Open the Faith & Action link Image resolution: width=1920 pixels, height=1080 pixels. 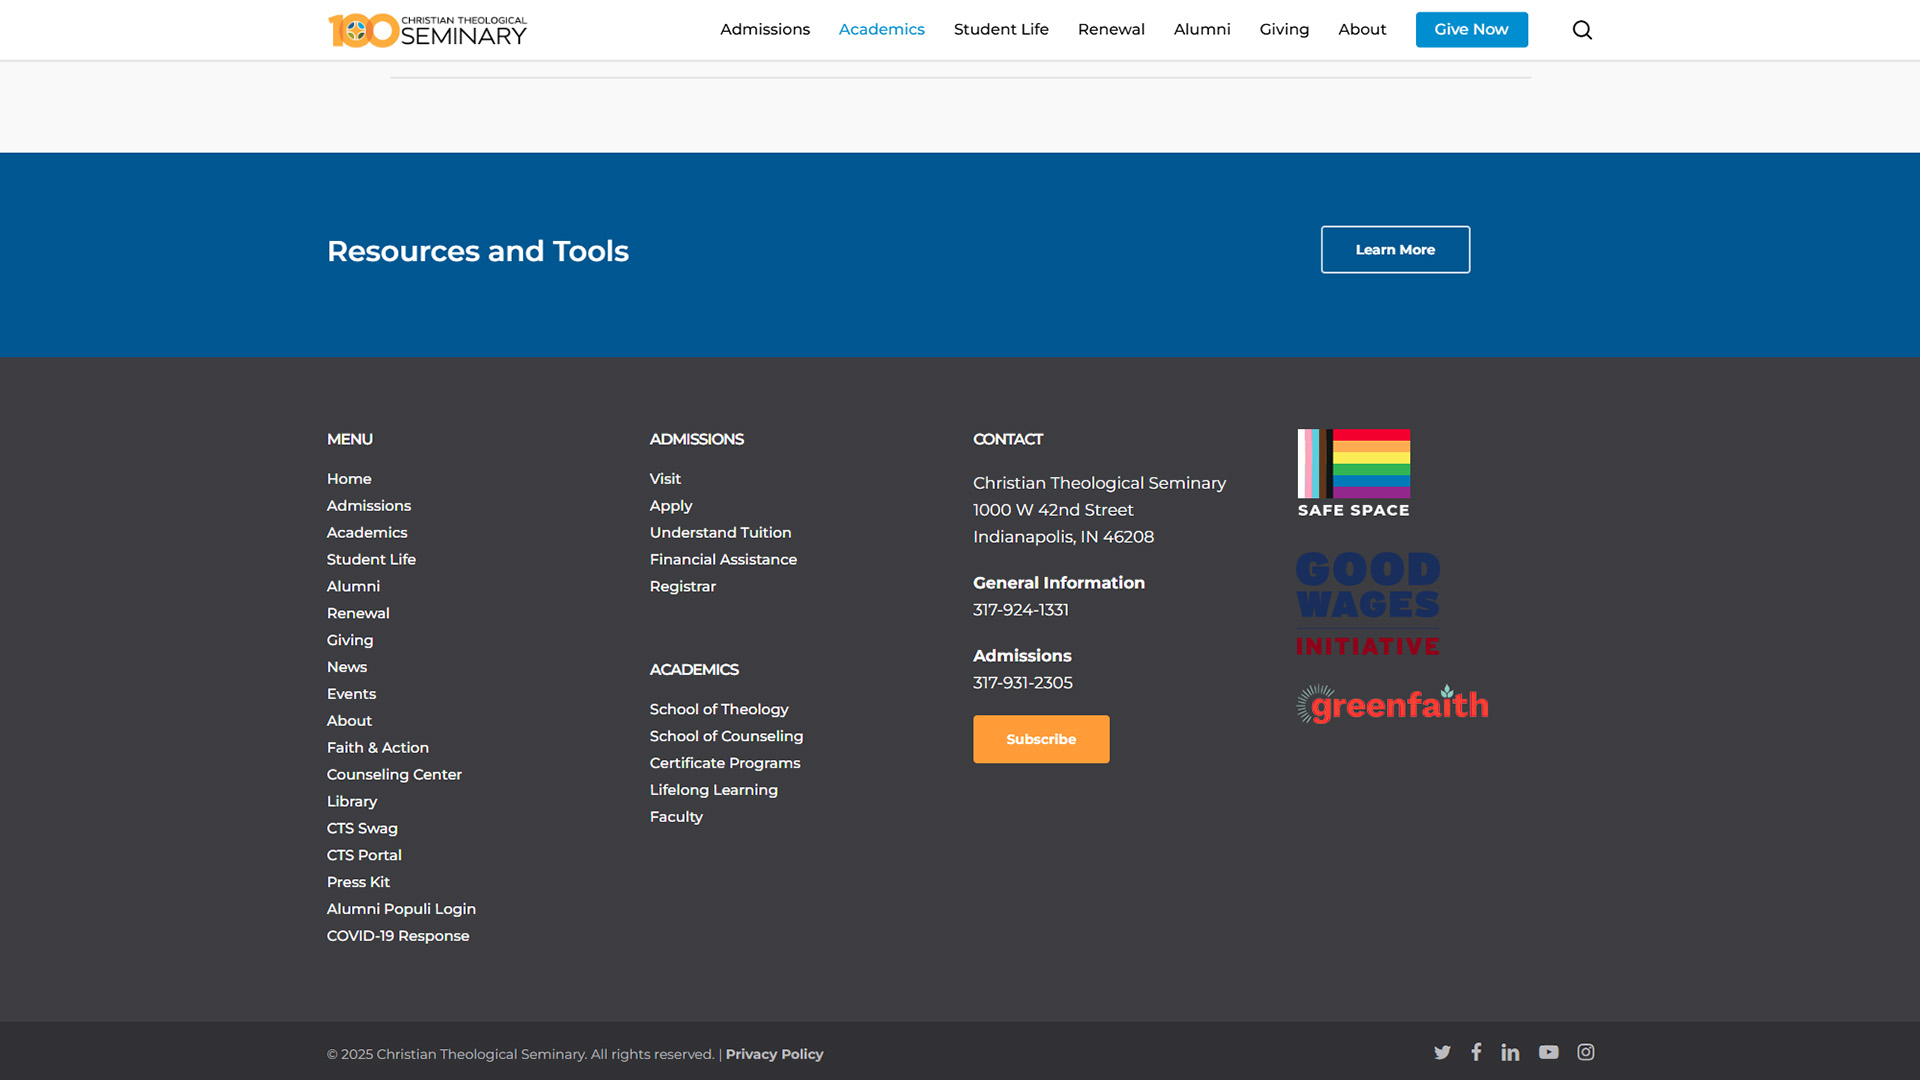(x=378, y=748)
